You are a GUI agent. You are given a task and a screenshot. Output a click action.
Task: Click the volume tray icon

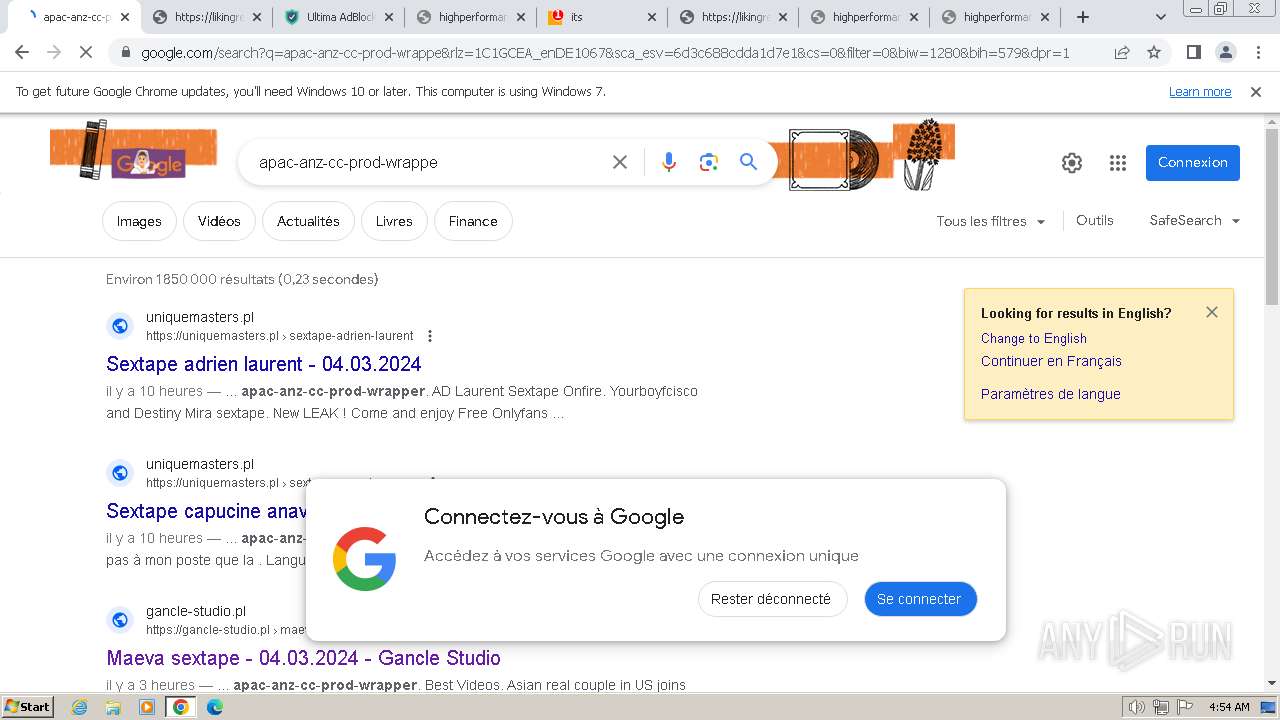coord(1137,707)
